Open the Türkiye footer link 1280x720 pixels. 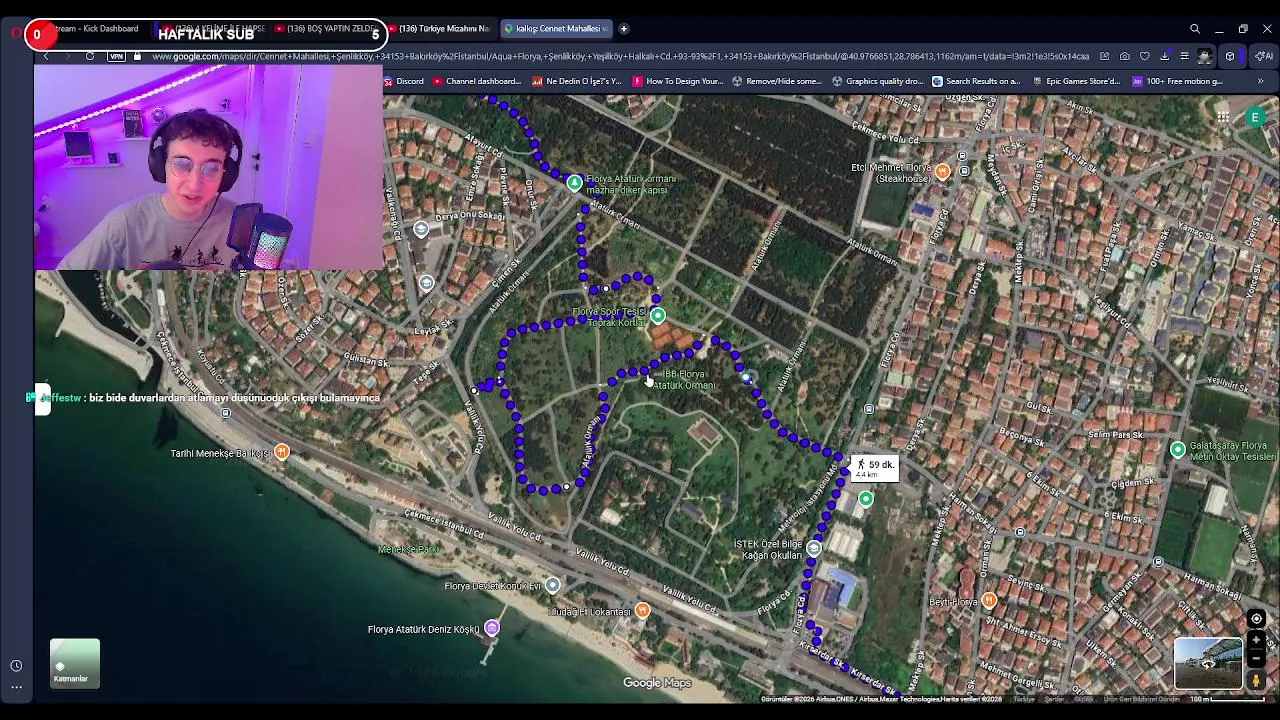click(1024, 699)
